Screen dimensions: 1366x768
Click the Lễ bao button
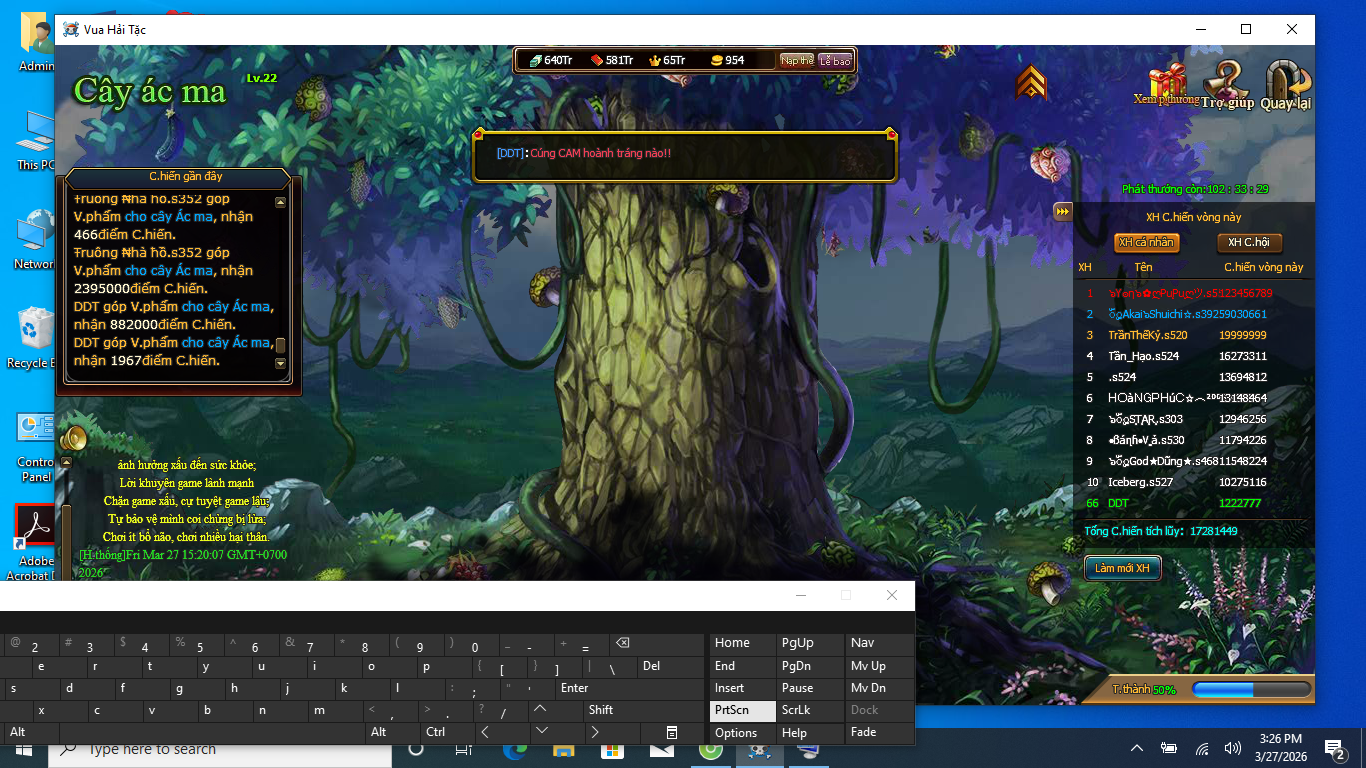point(835,61)
